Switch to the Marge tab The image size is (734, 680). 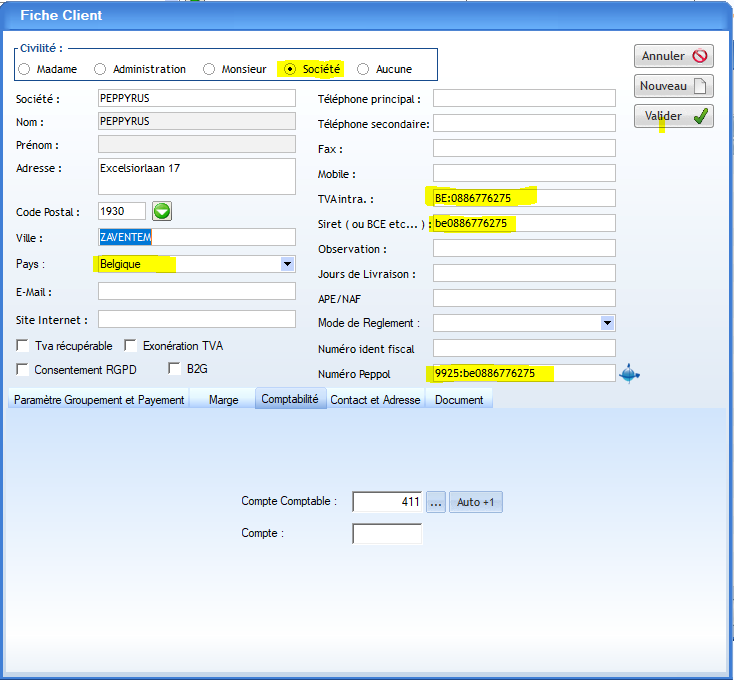click(223, 399)
